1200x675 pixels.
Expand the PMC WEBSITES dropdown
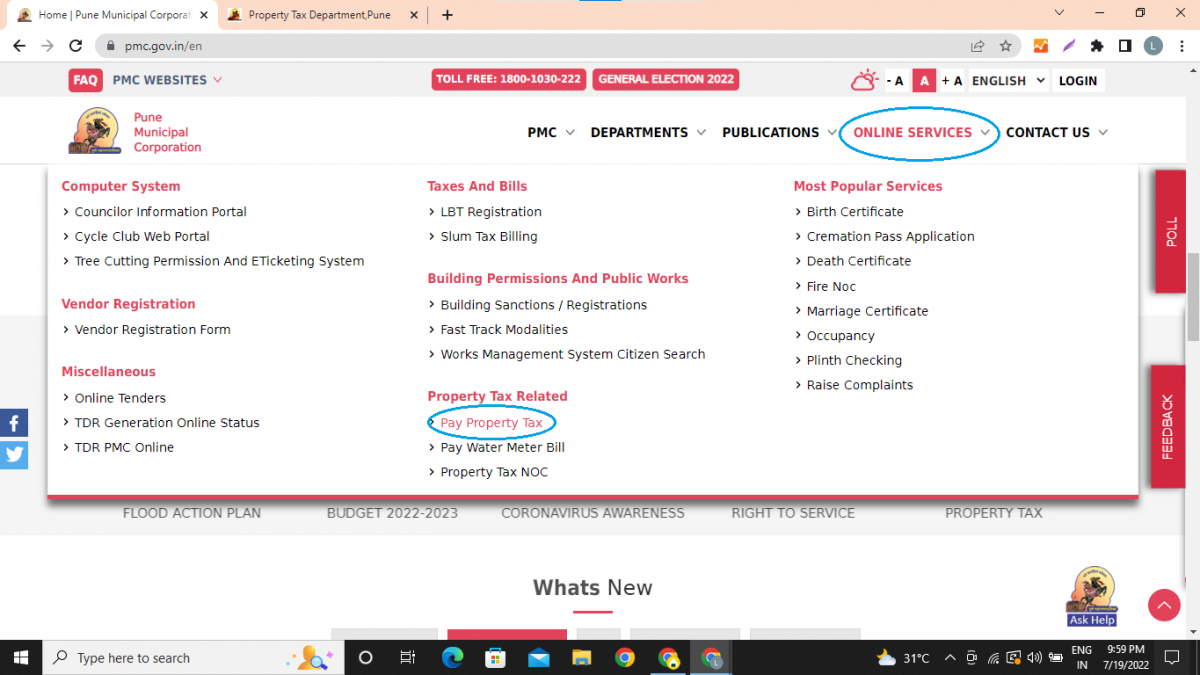(160, 80)
